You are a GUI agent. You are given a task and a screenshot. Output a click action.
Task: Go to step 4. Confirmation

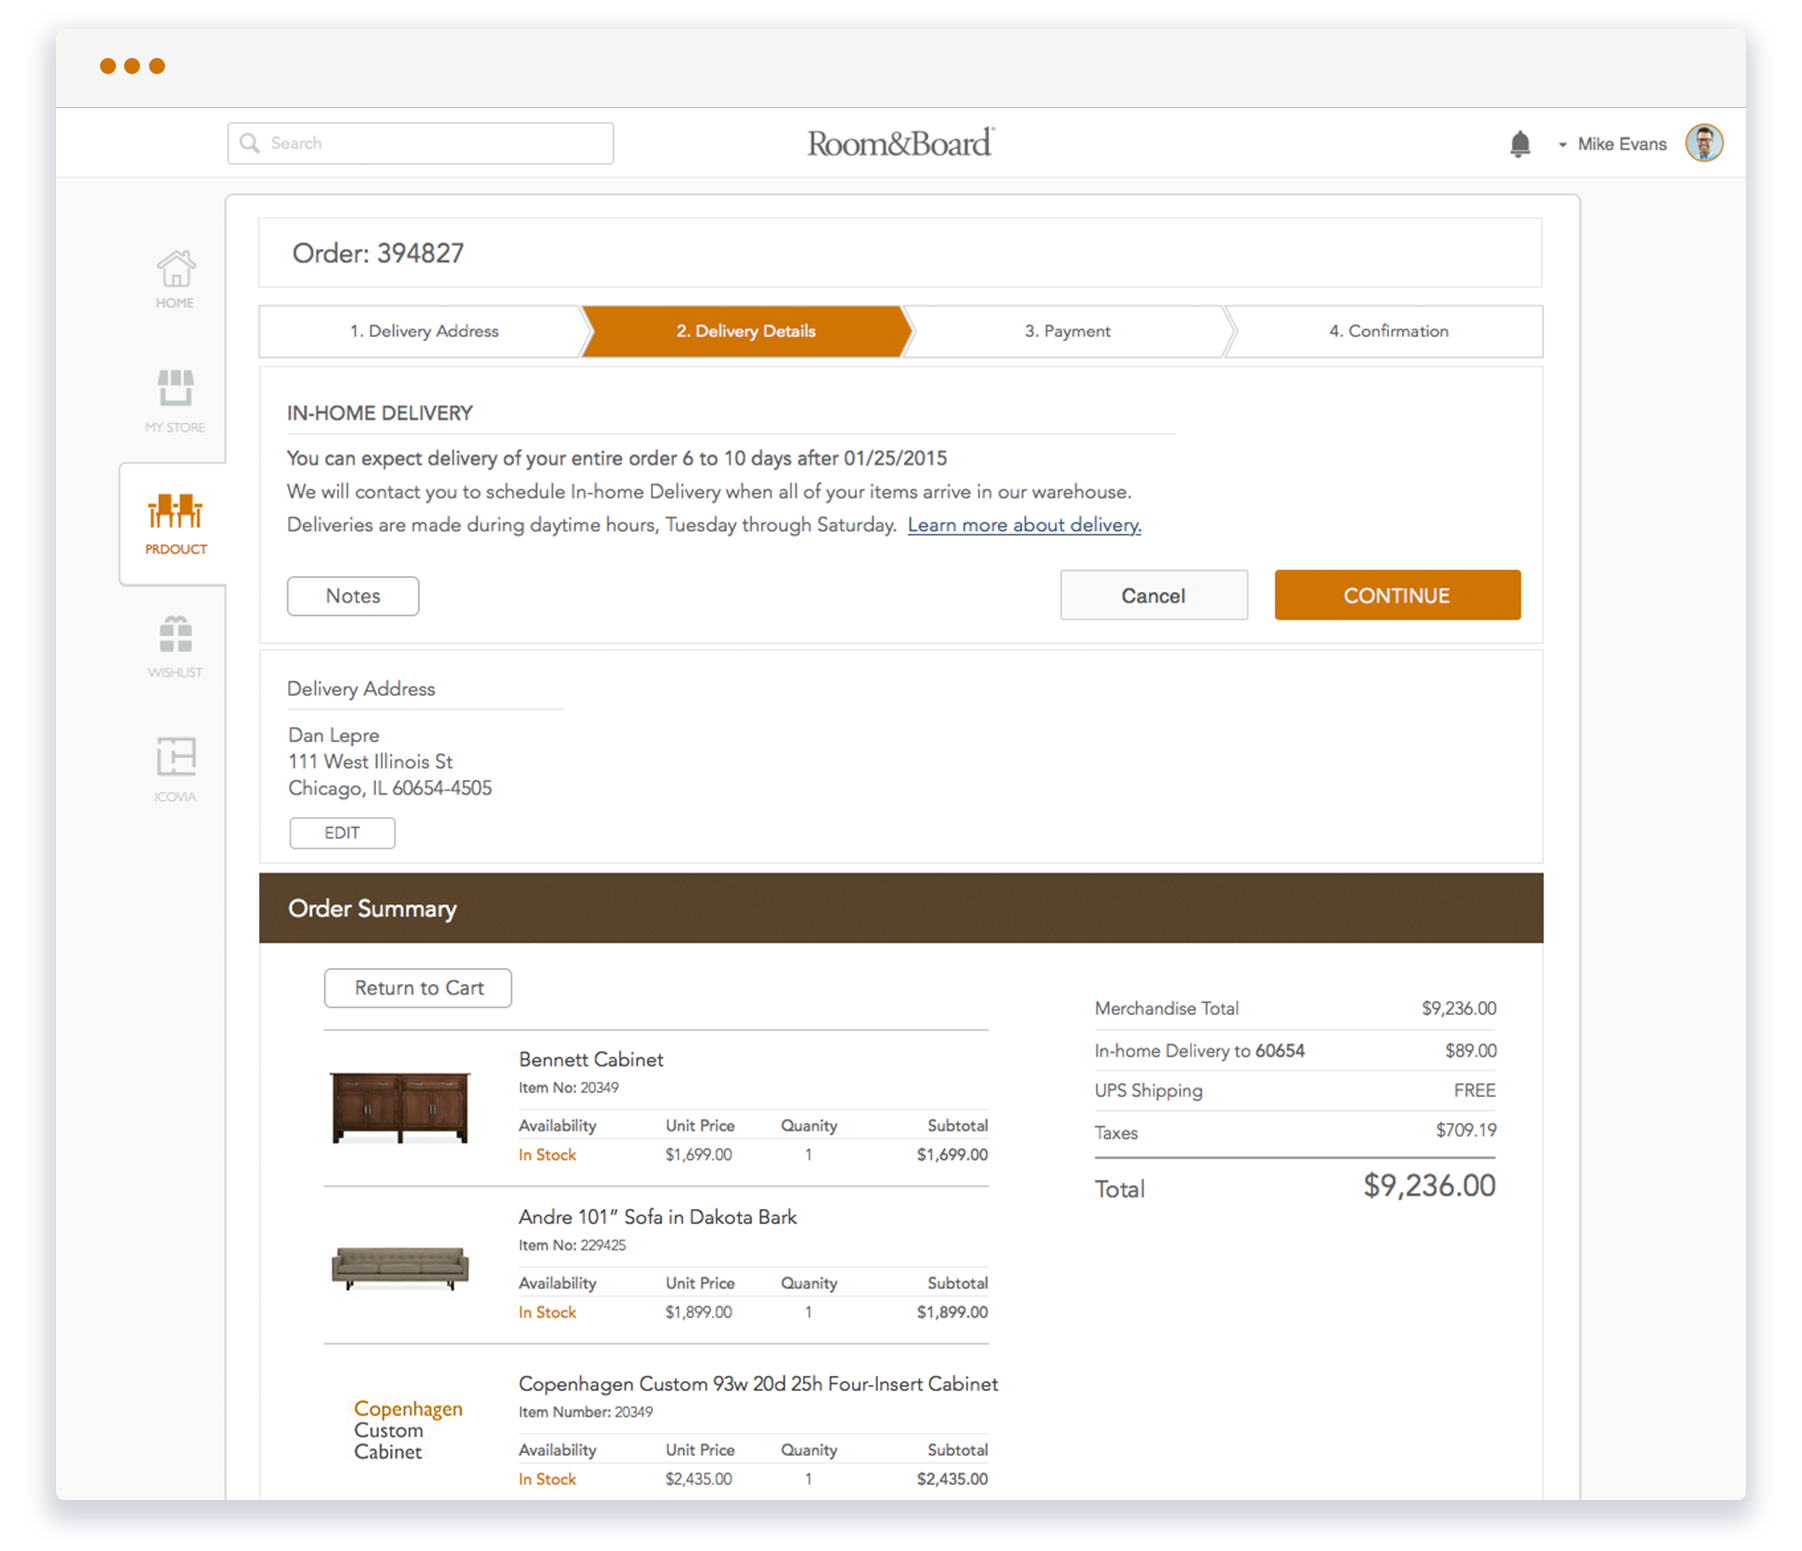point(1388,331)
